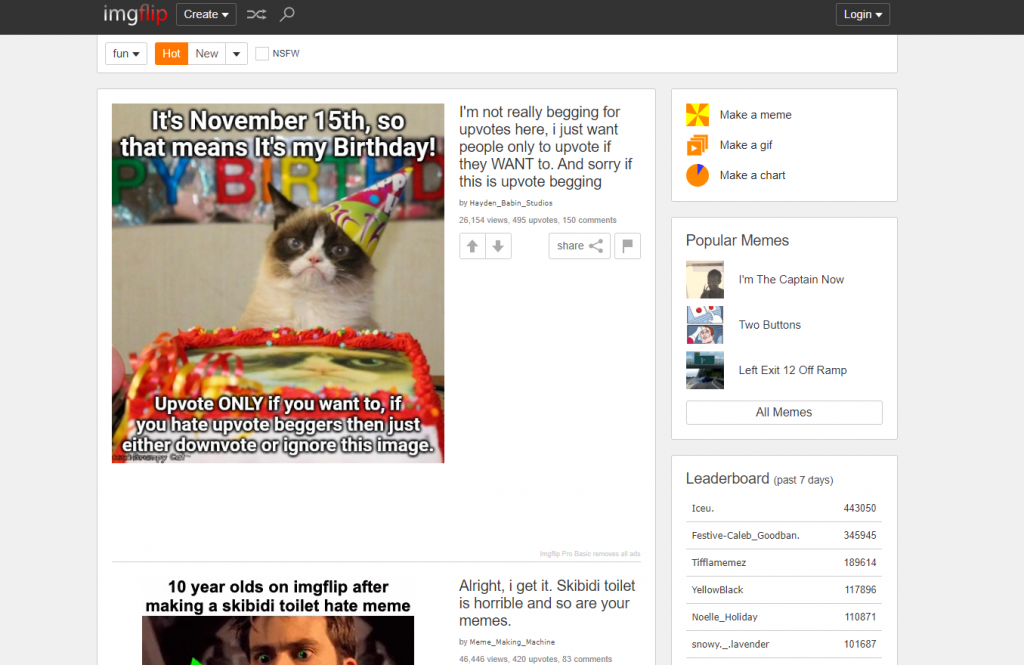
Task: Open the Login dropdown
Action: click(x=863, y=14)
